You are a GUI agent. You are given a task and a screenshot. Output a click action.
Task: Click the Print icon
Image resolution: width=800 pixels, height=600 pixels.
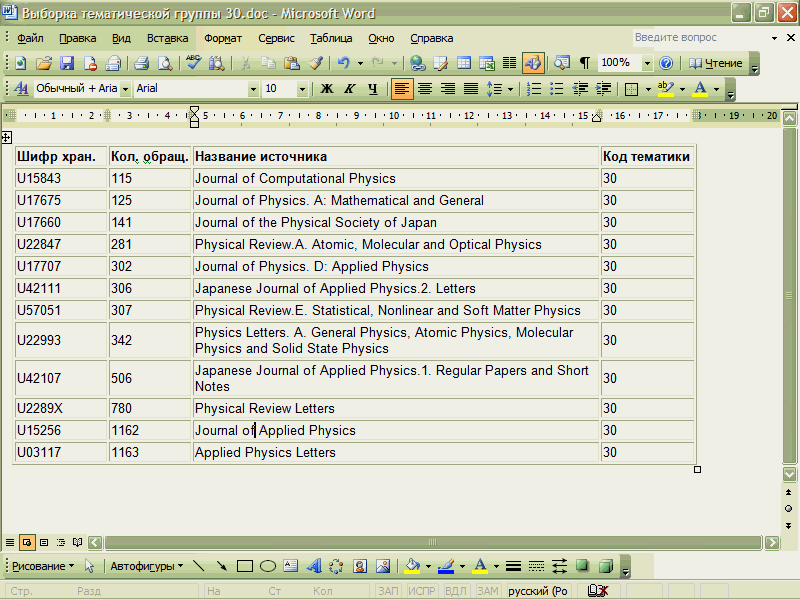141,63
